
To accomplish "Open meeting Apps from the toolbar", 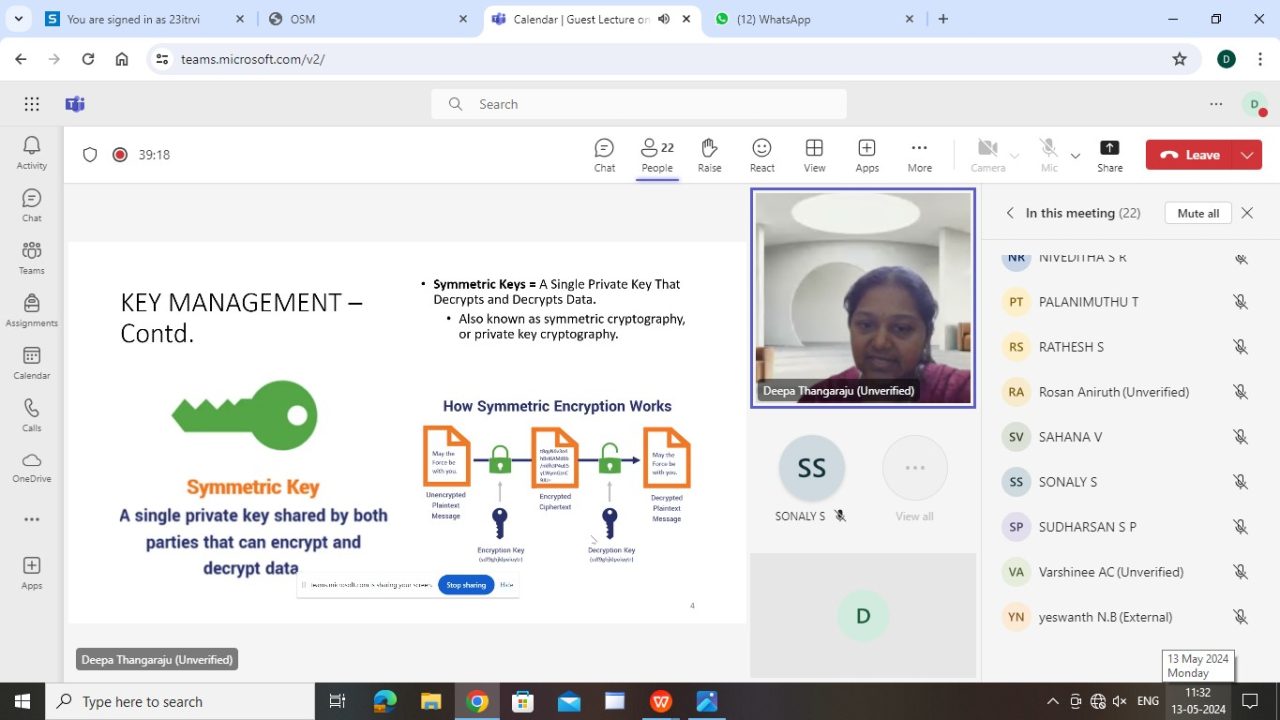I will [x=866, y=154].
